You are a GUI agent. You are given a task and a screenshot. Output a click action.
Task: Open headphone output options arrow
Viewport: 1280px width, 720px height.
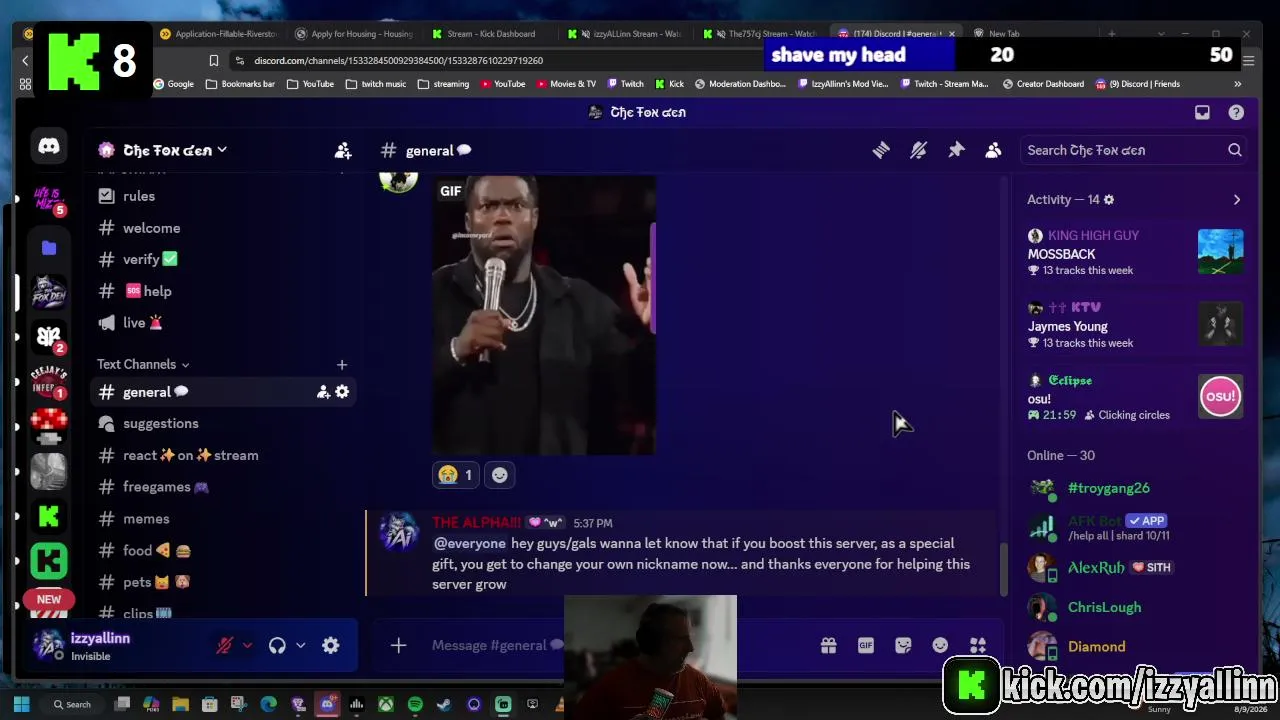tap(300, 646)
